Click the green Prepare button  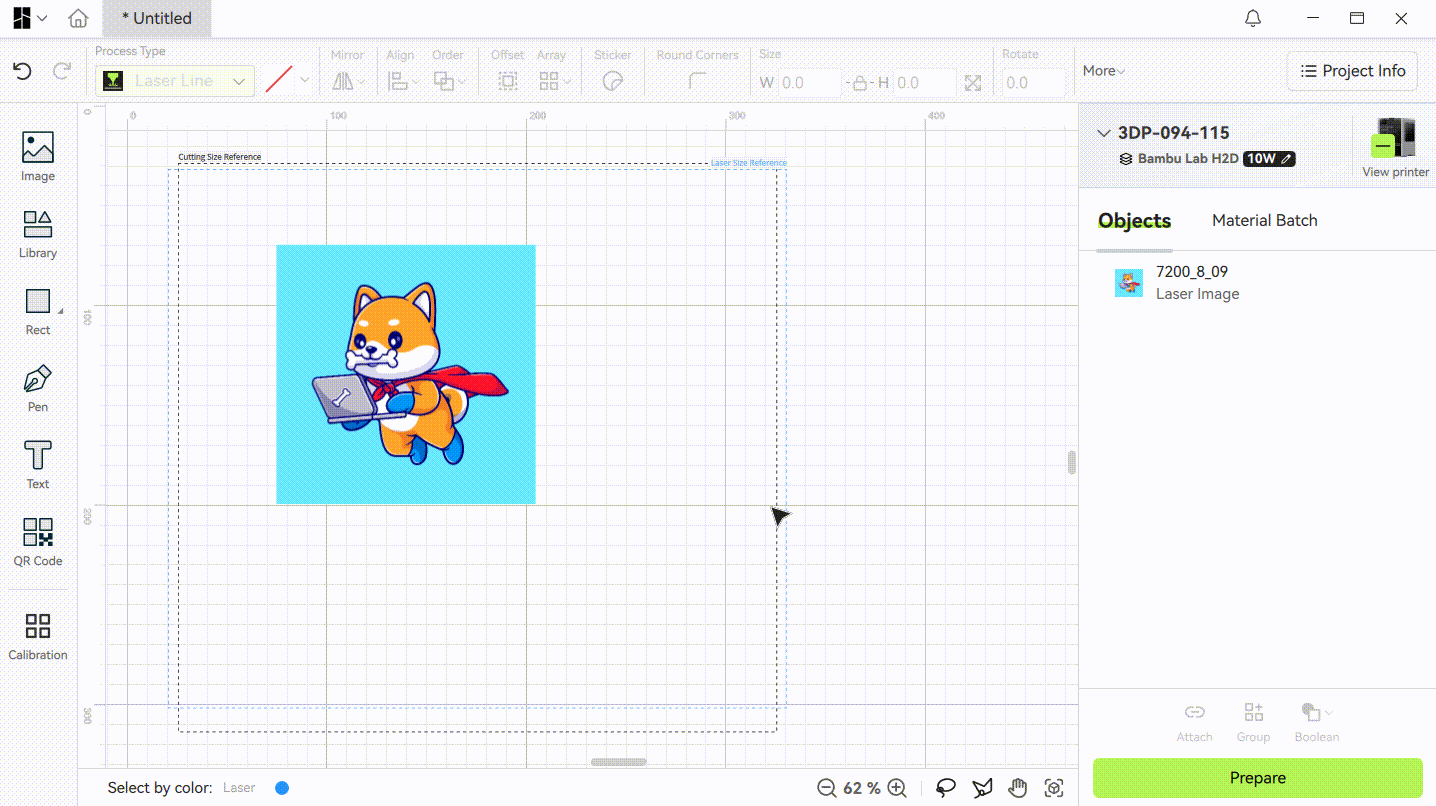point(1258,778)
